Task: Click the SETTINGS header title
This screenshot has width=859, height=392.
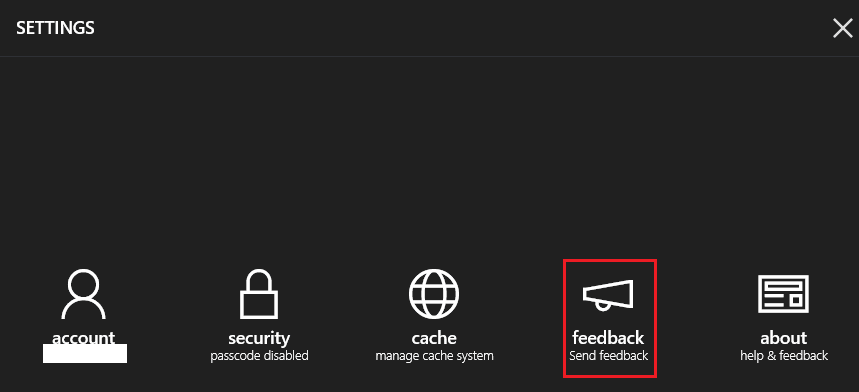Action: click(55, 28)
